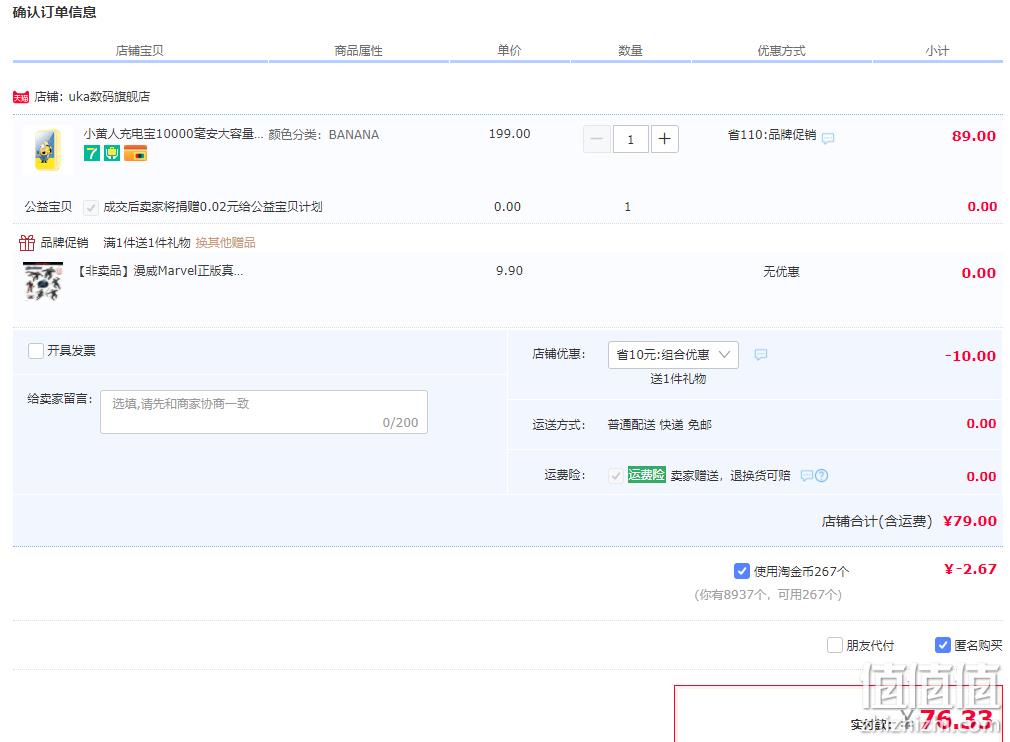The height and width of the screenshot is (742, 1010).
Task: Click the green 7-day return icon
Action: tap(91, 153)
